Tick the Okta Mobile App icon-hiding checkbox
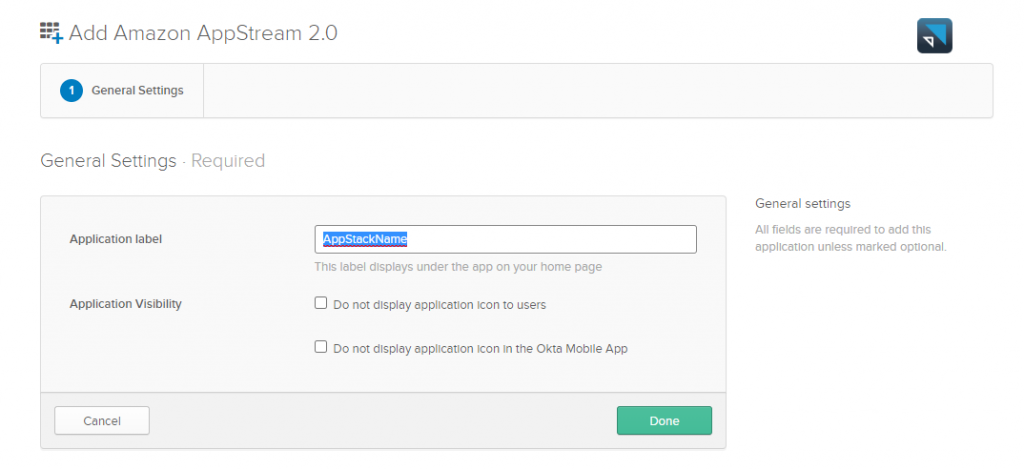 point(321,347)
